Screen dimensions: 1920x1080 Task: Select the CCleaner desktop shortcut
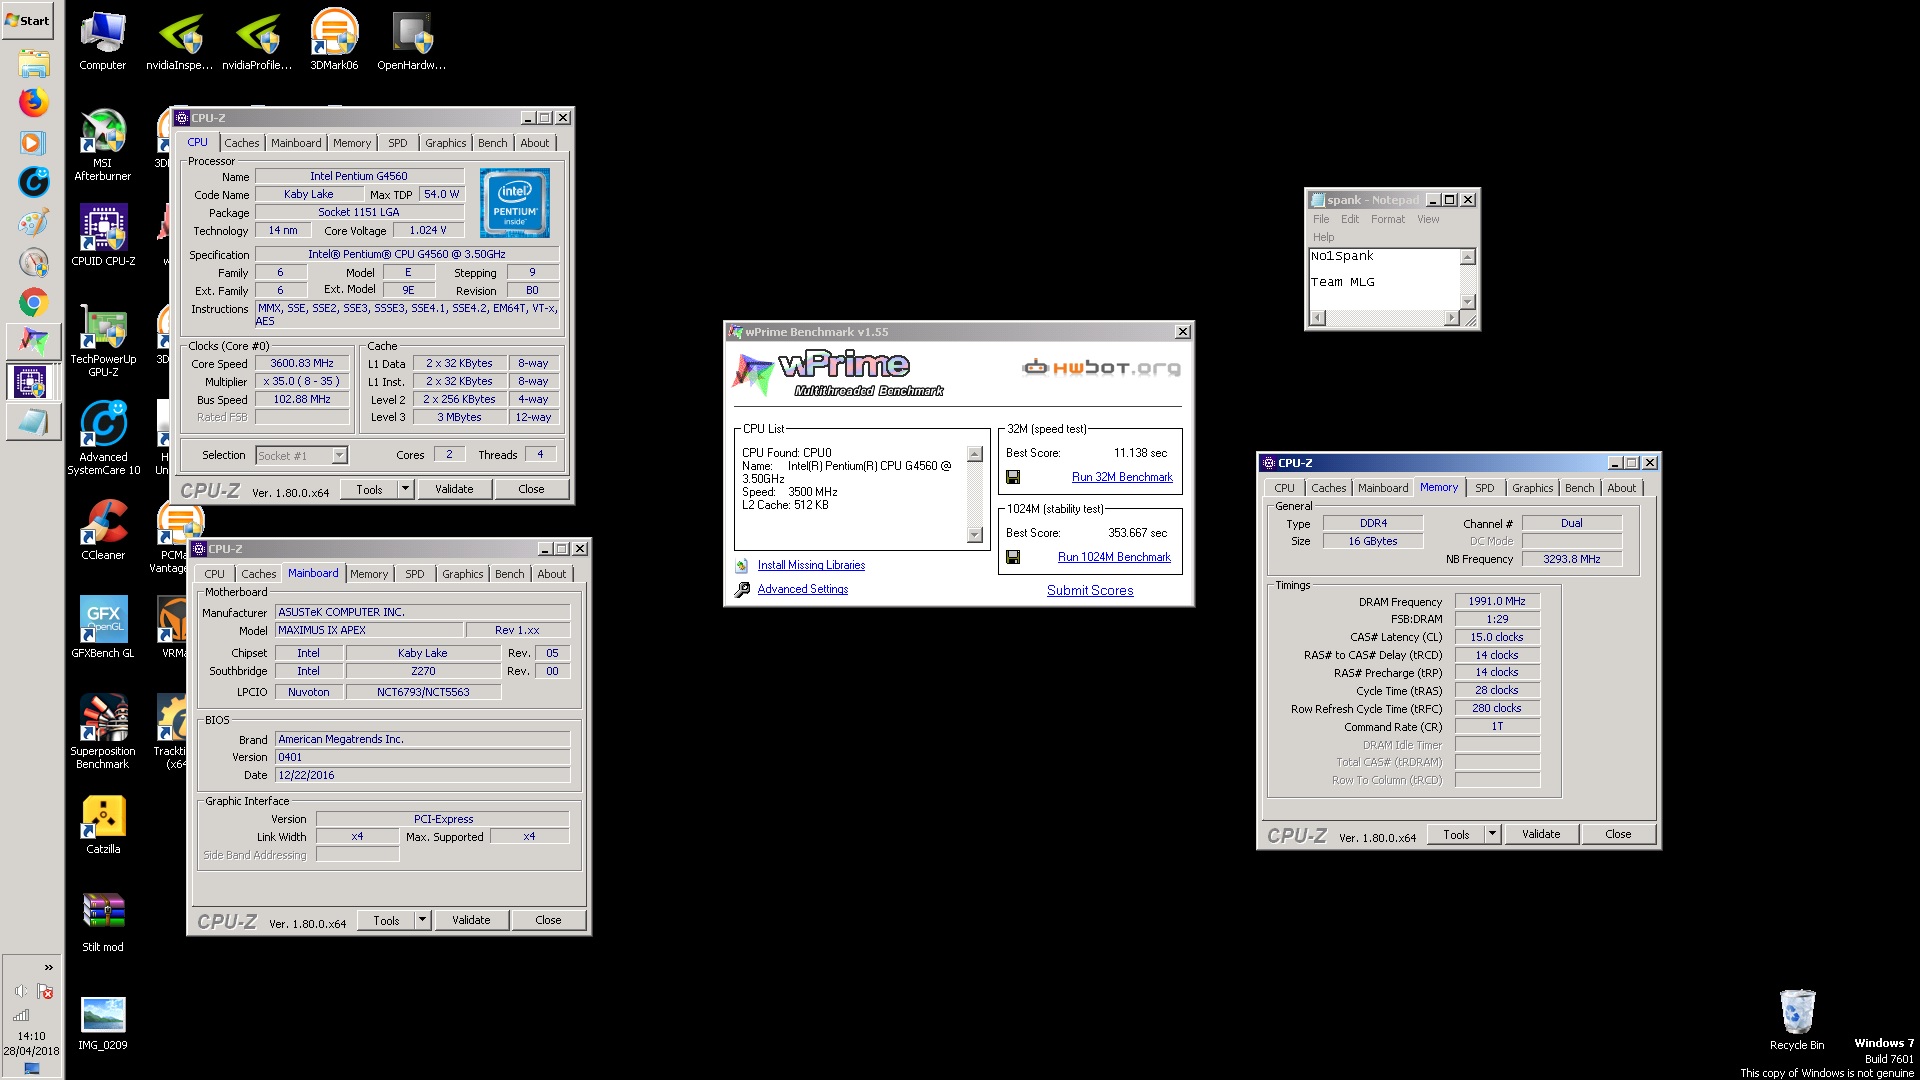103,530
